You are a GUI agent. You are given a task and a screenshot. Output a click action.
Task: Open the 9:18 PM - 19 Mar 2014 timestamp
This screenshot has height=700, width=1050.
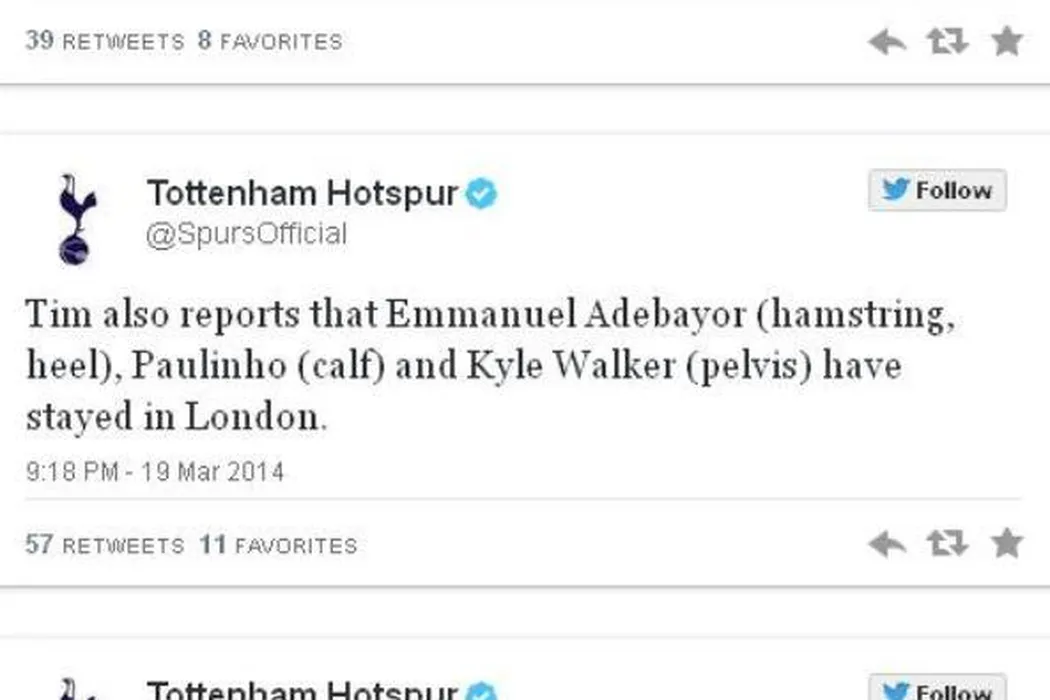155,472
